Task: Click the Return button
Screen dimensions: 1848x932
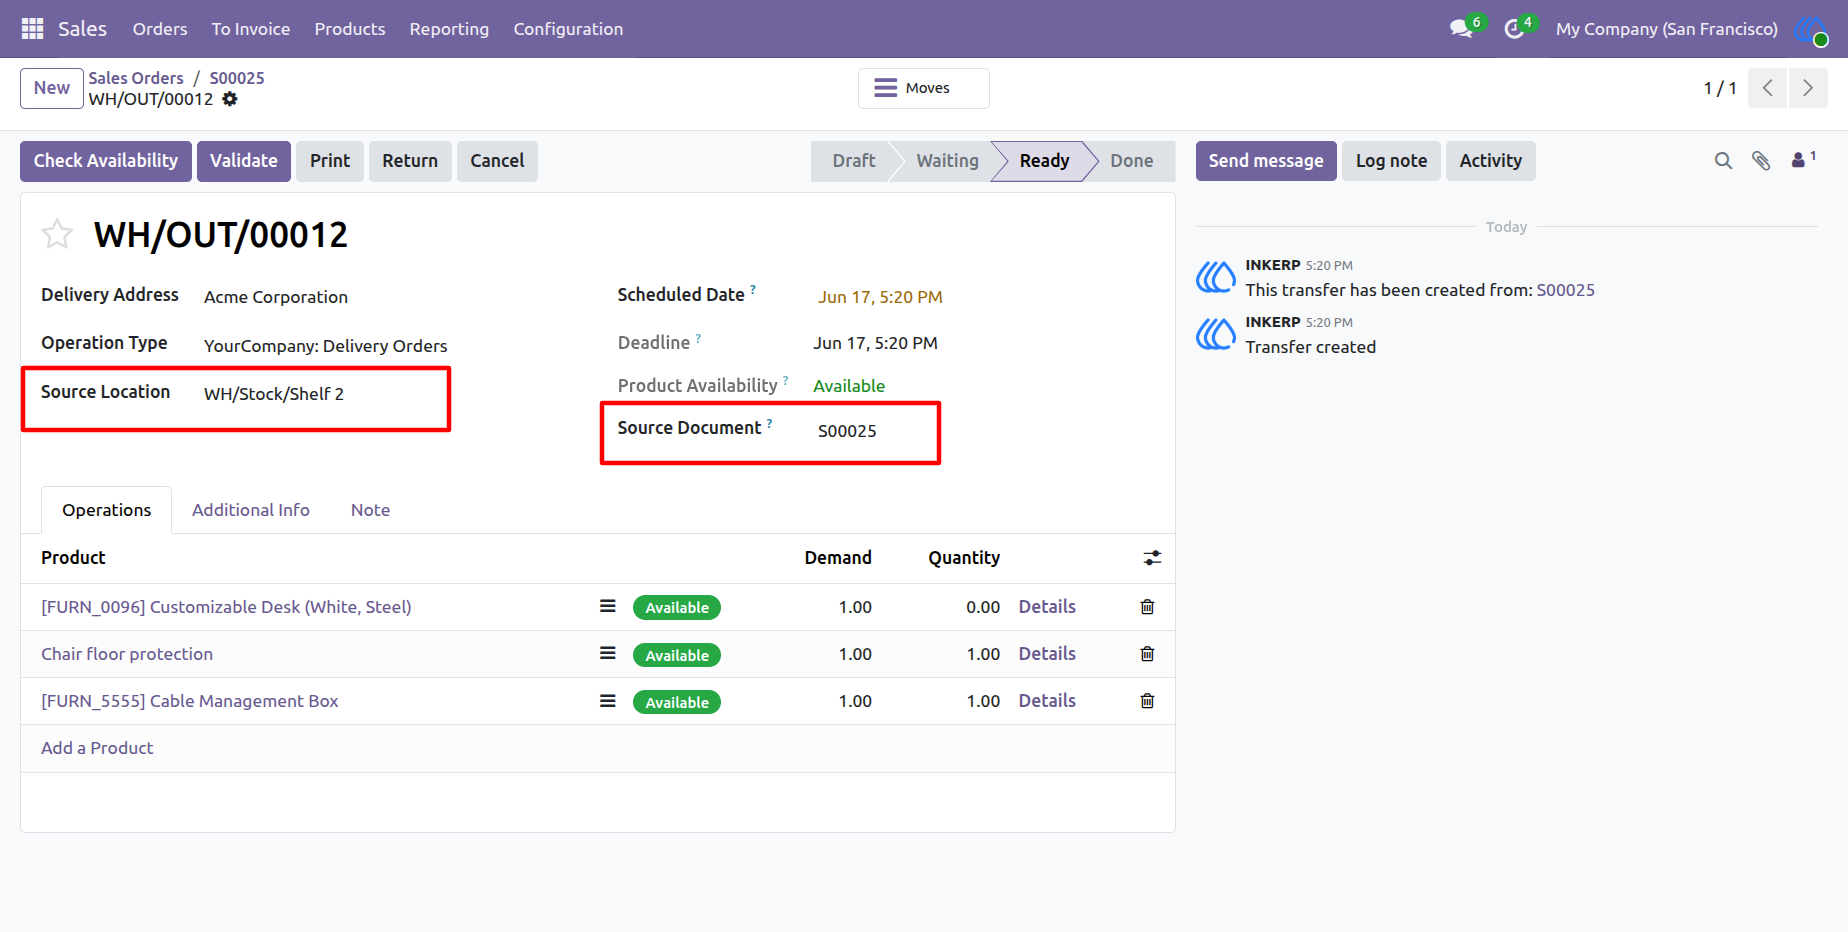Action: click(x=410, y=161)
